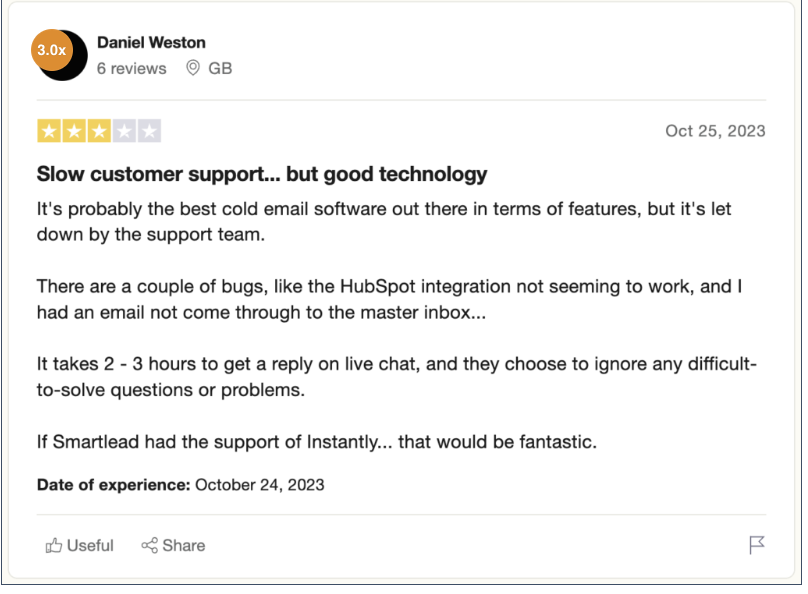Click the location pin icon

193,68
